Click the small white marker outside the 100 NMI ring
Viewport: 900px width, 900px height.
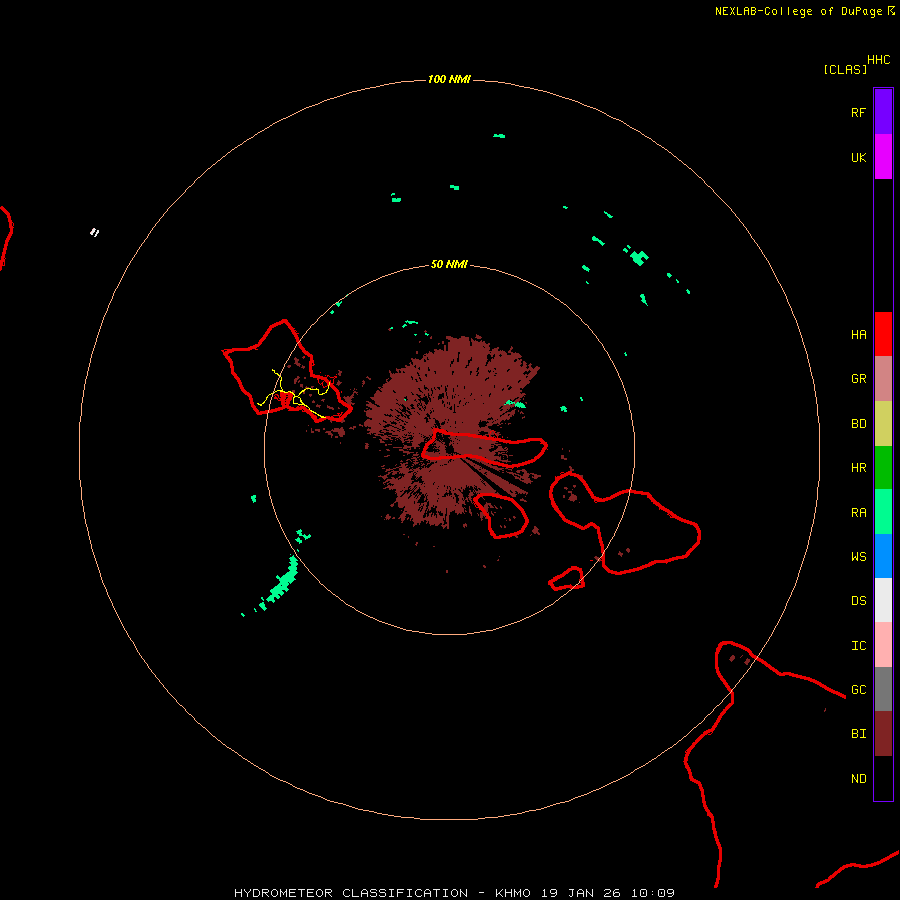(x=95, y=232)
